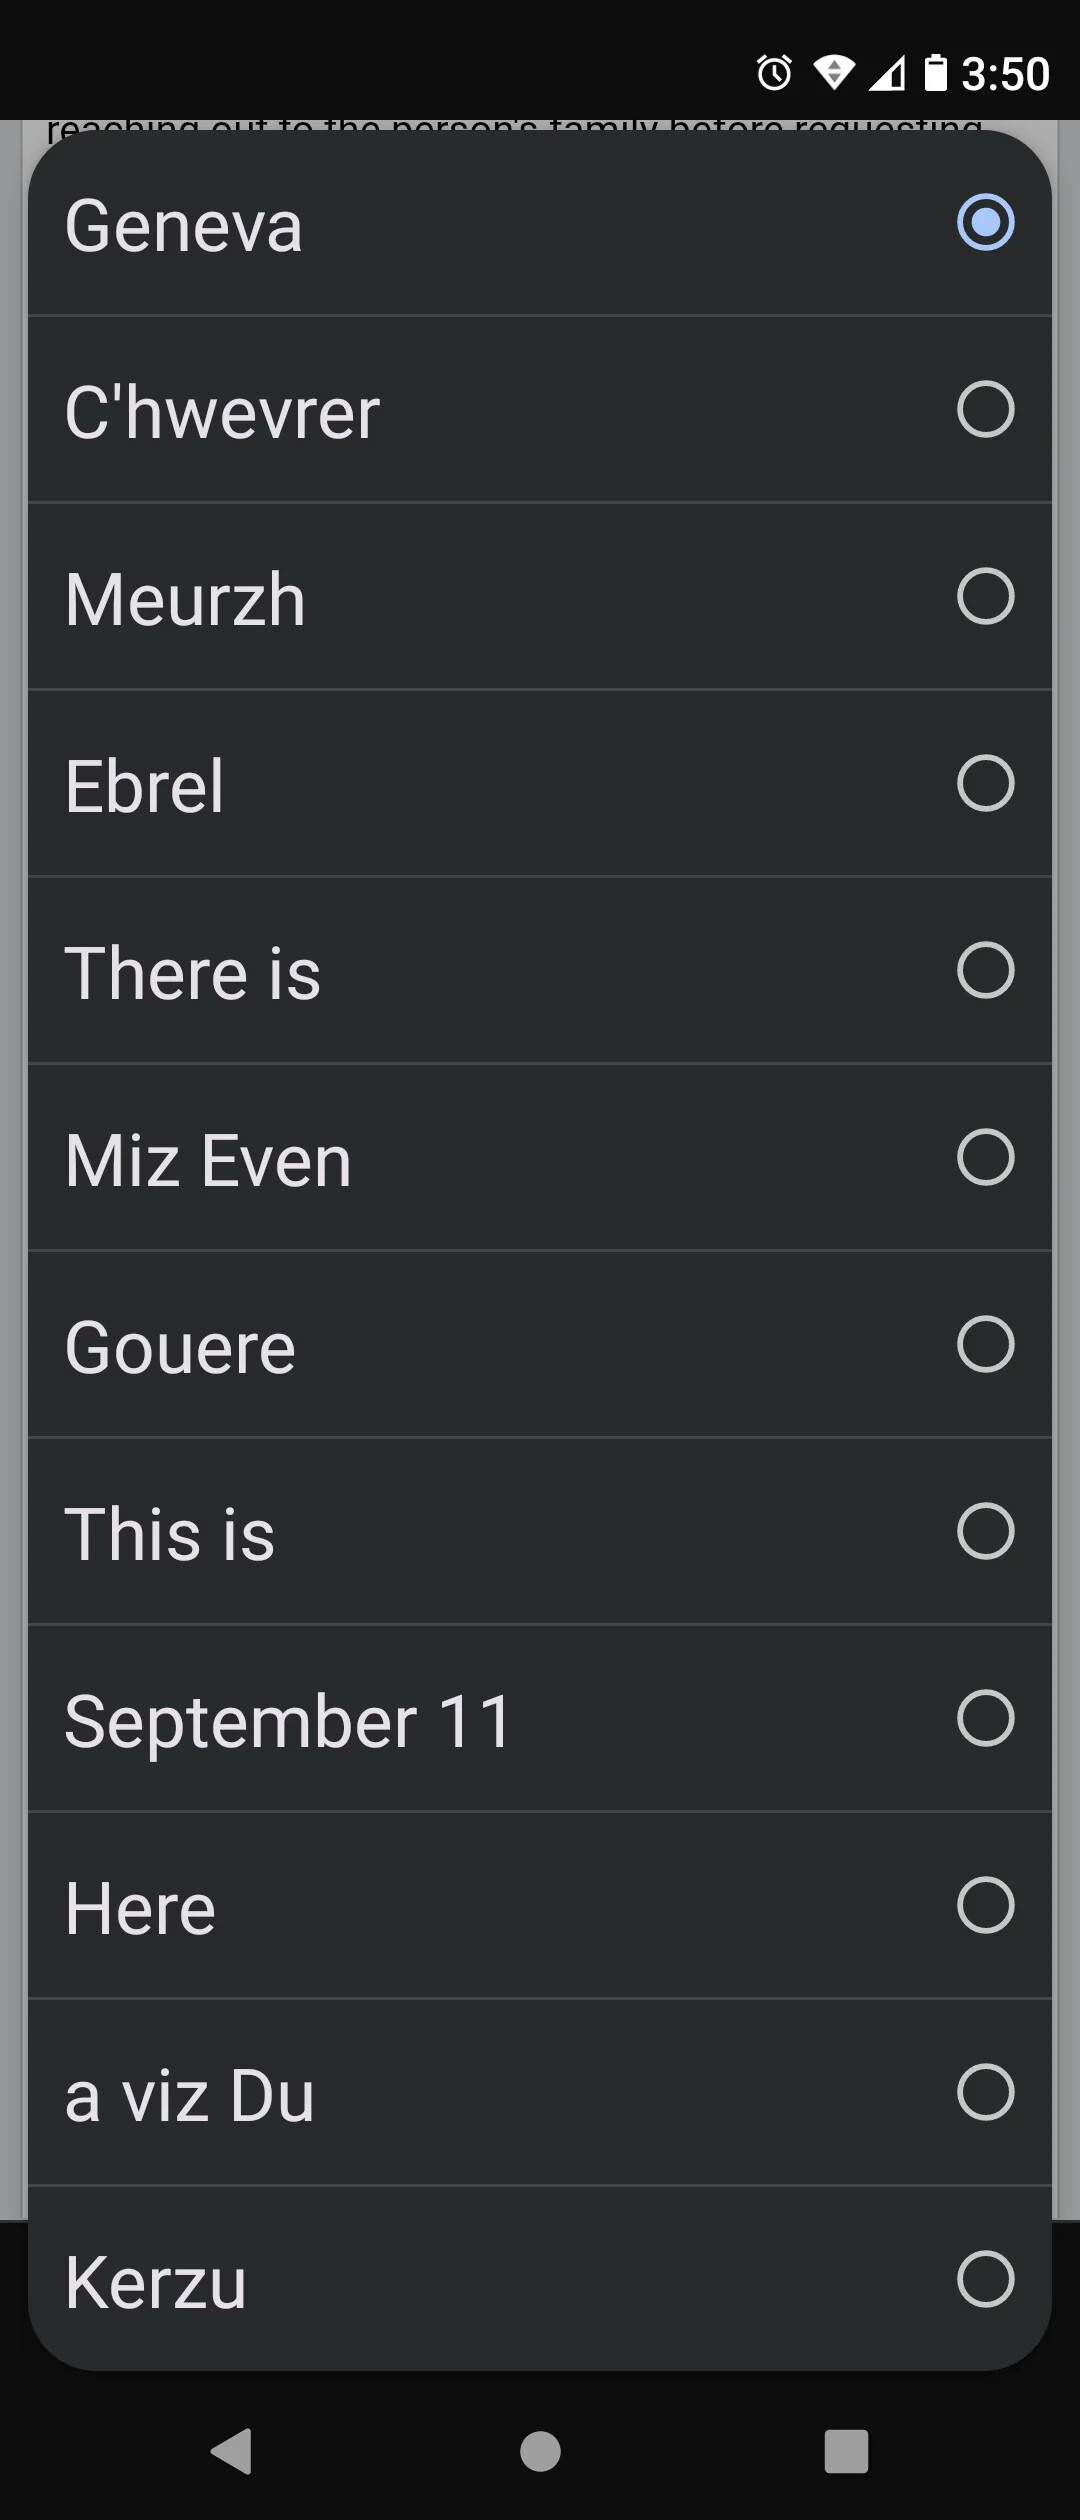This screenshot has height=2520, width=1080.
Task: Select the C'hwevrer radio button
Action: (x=985, y=409)
